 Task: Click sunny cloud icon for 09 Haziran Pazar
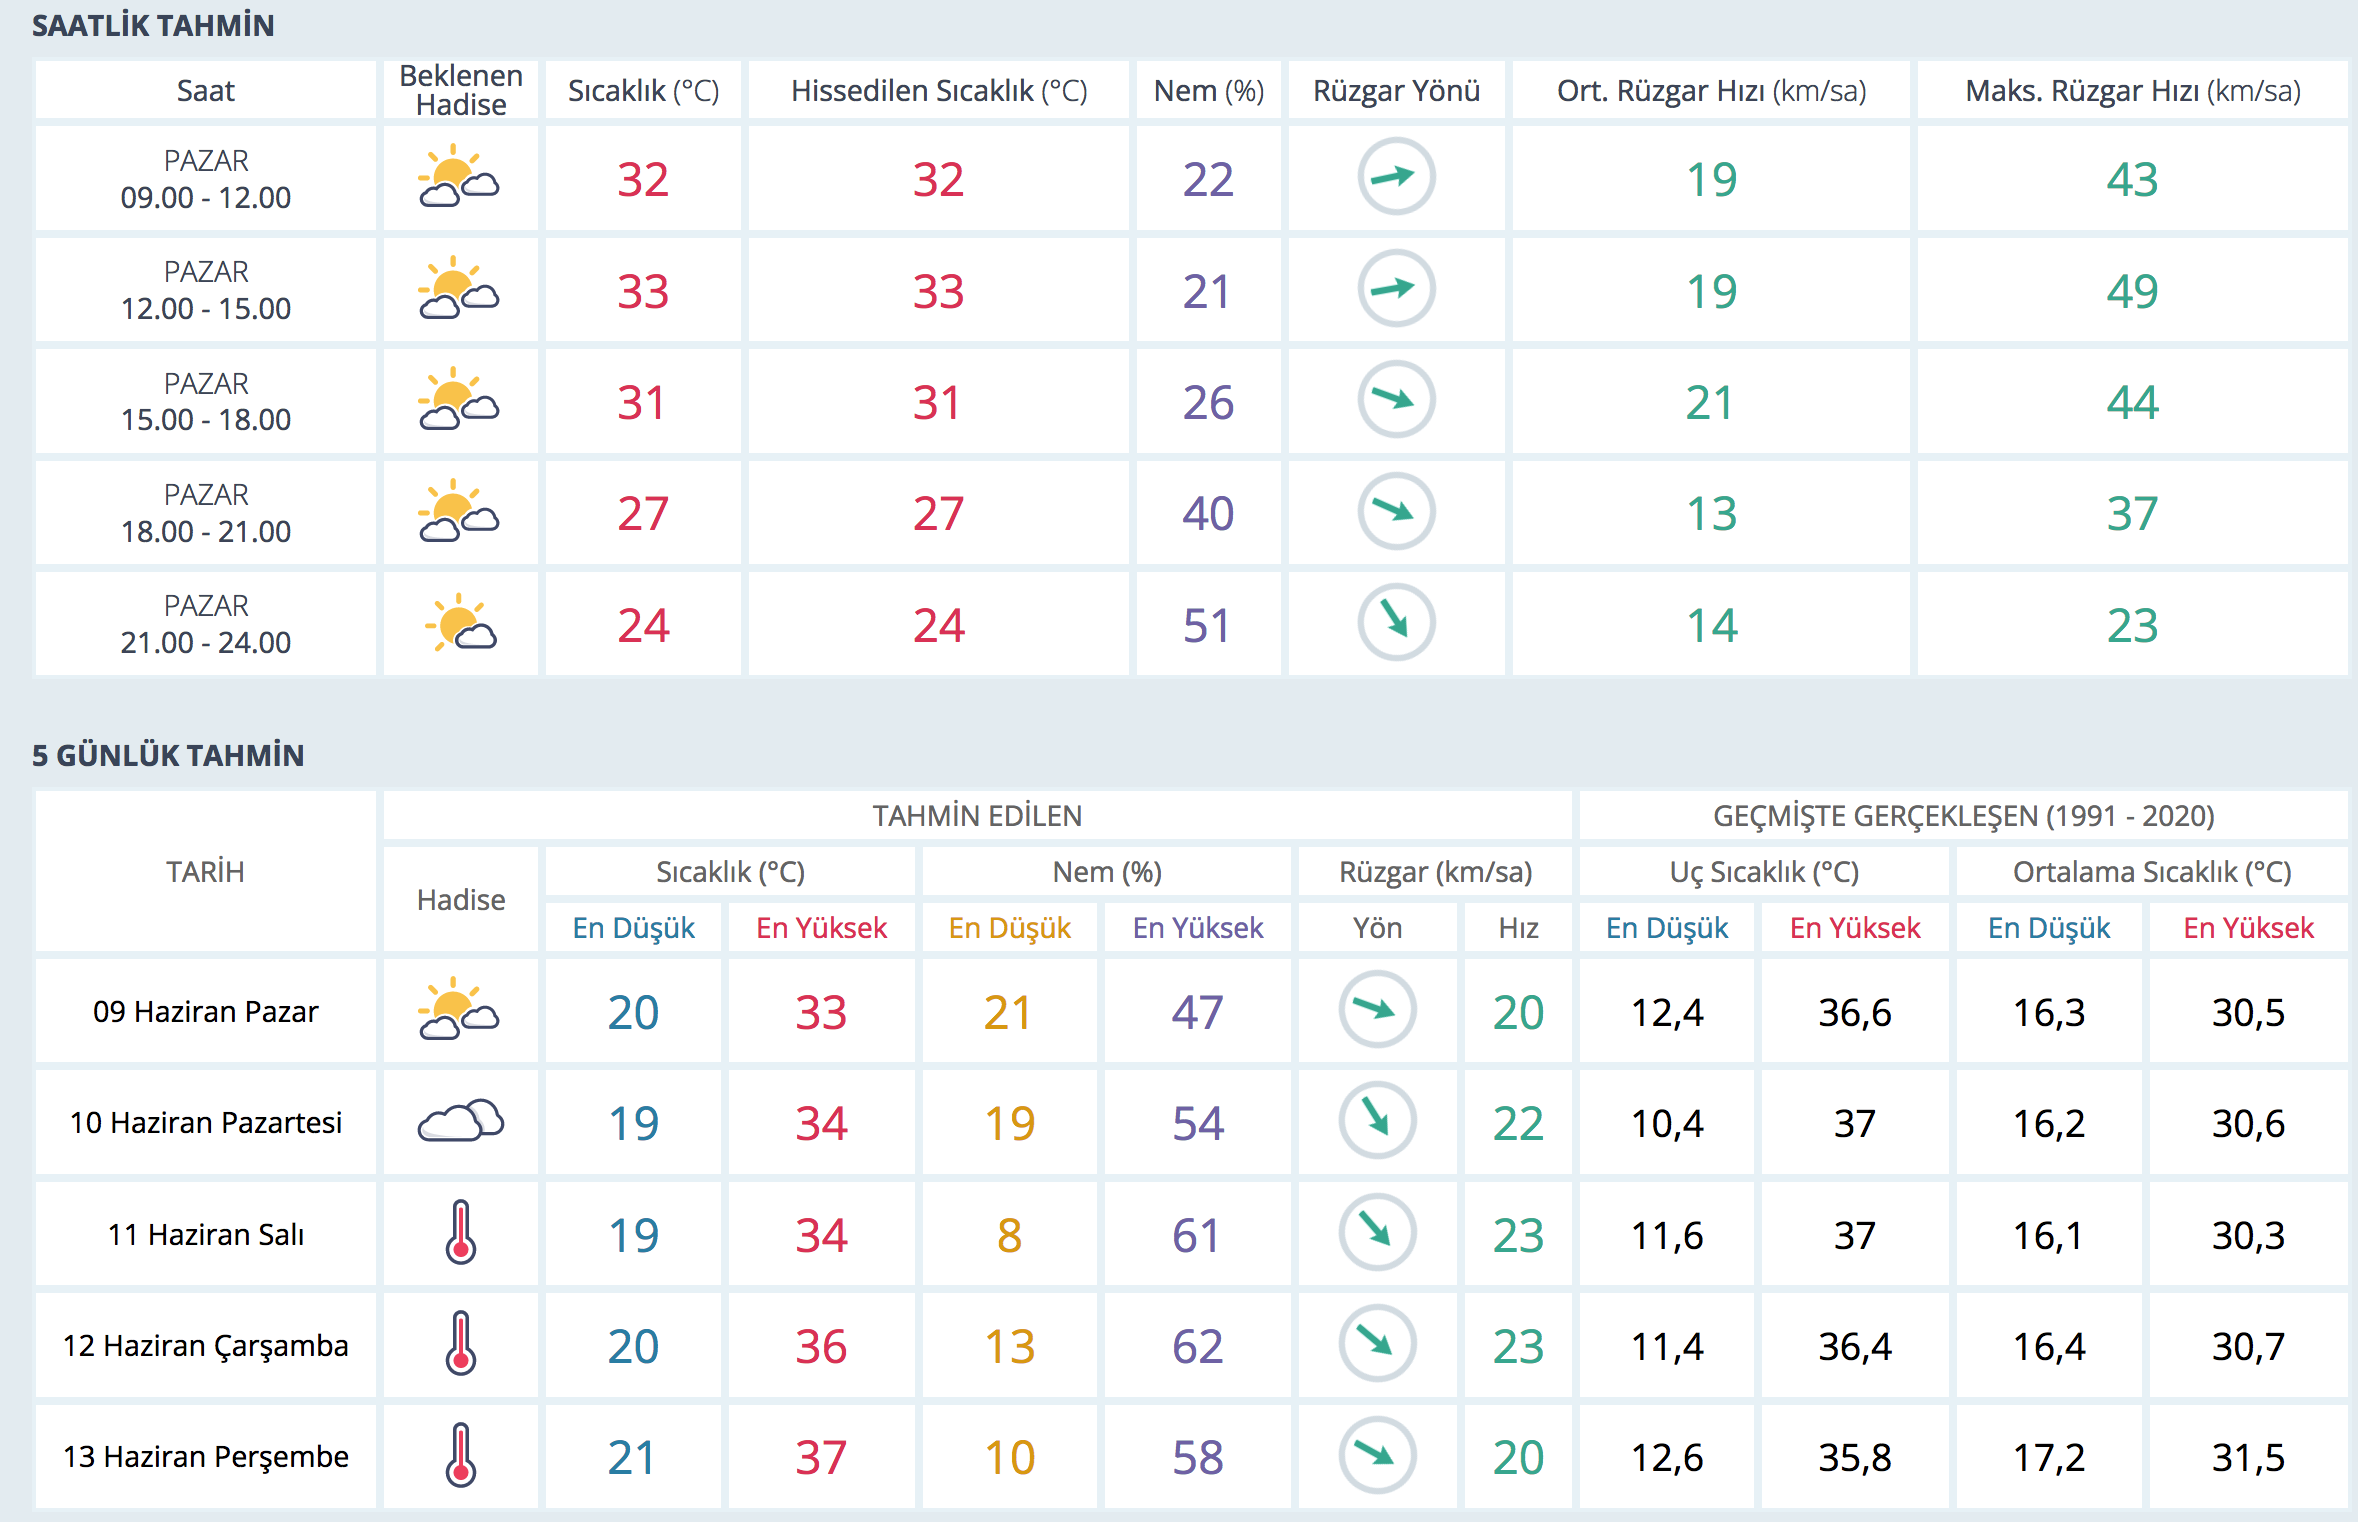click(459, 1010)
